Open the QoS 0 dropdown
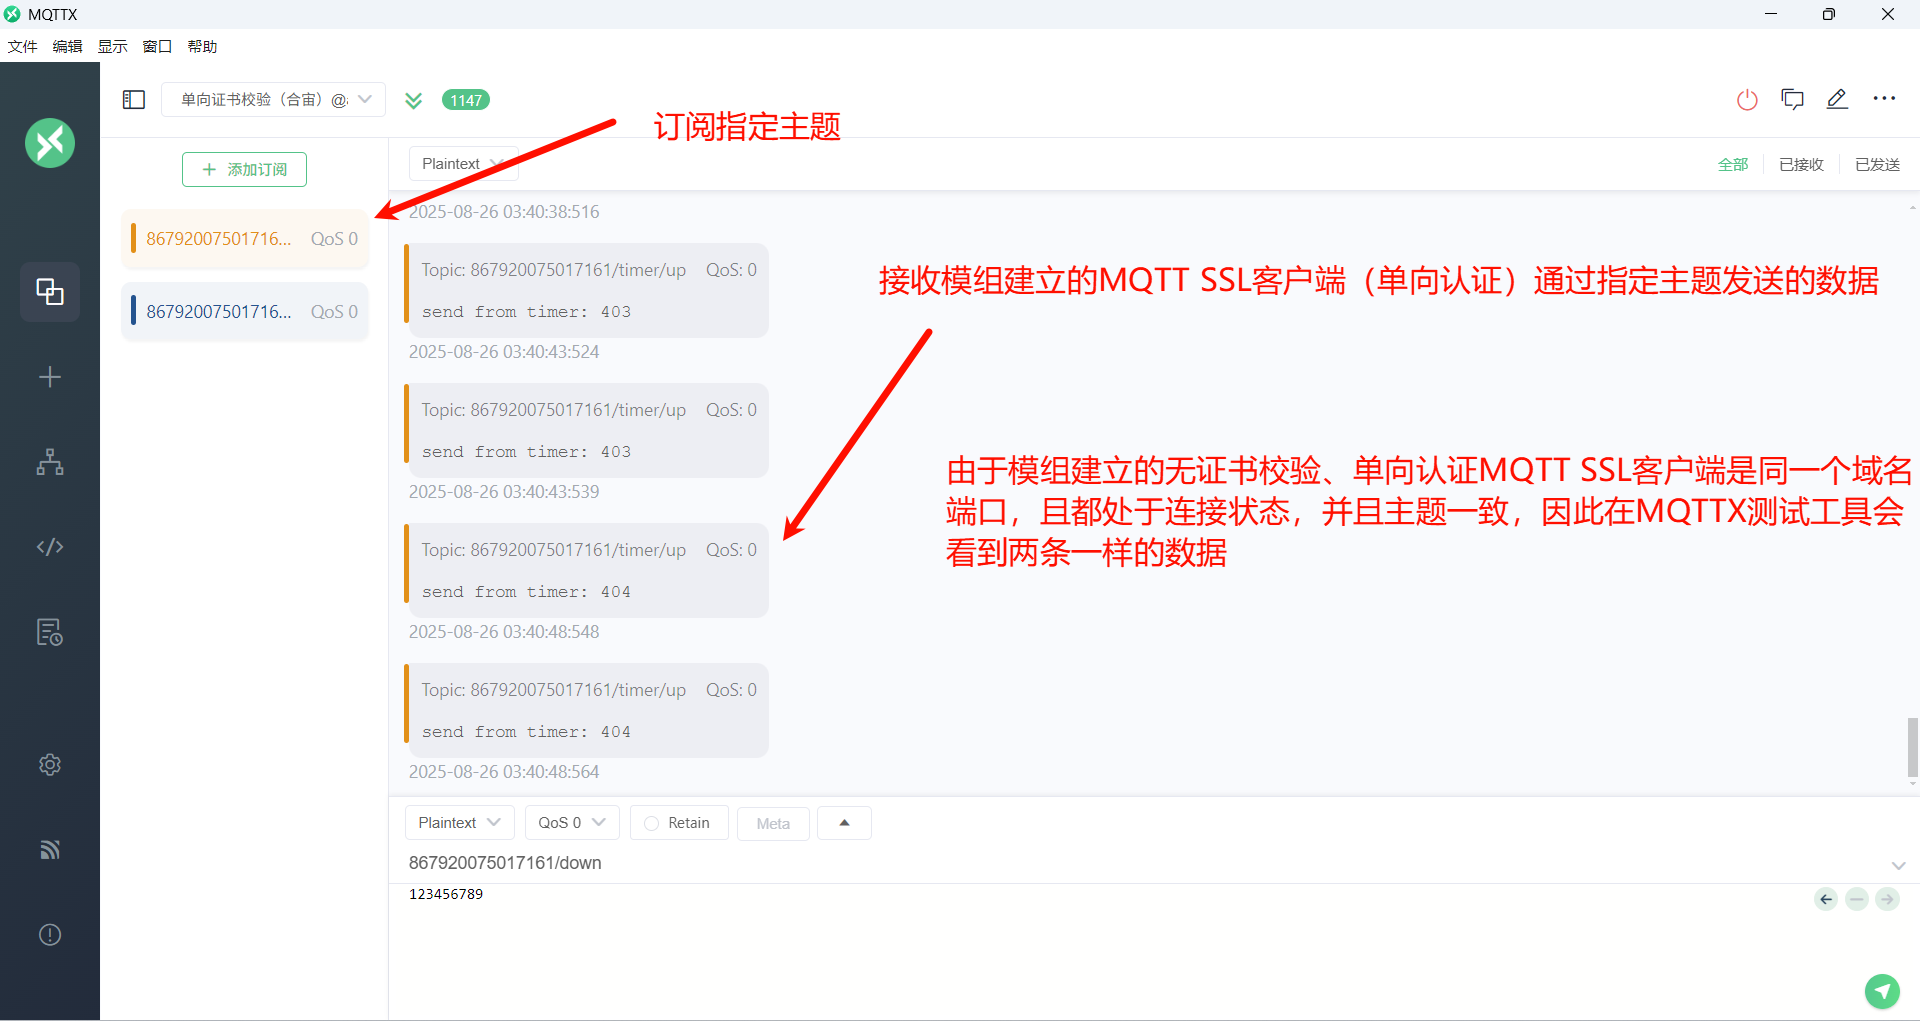Screen dimensions: 1920x1021 pos(572,823)
